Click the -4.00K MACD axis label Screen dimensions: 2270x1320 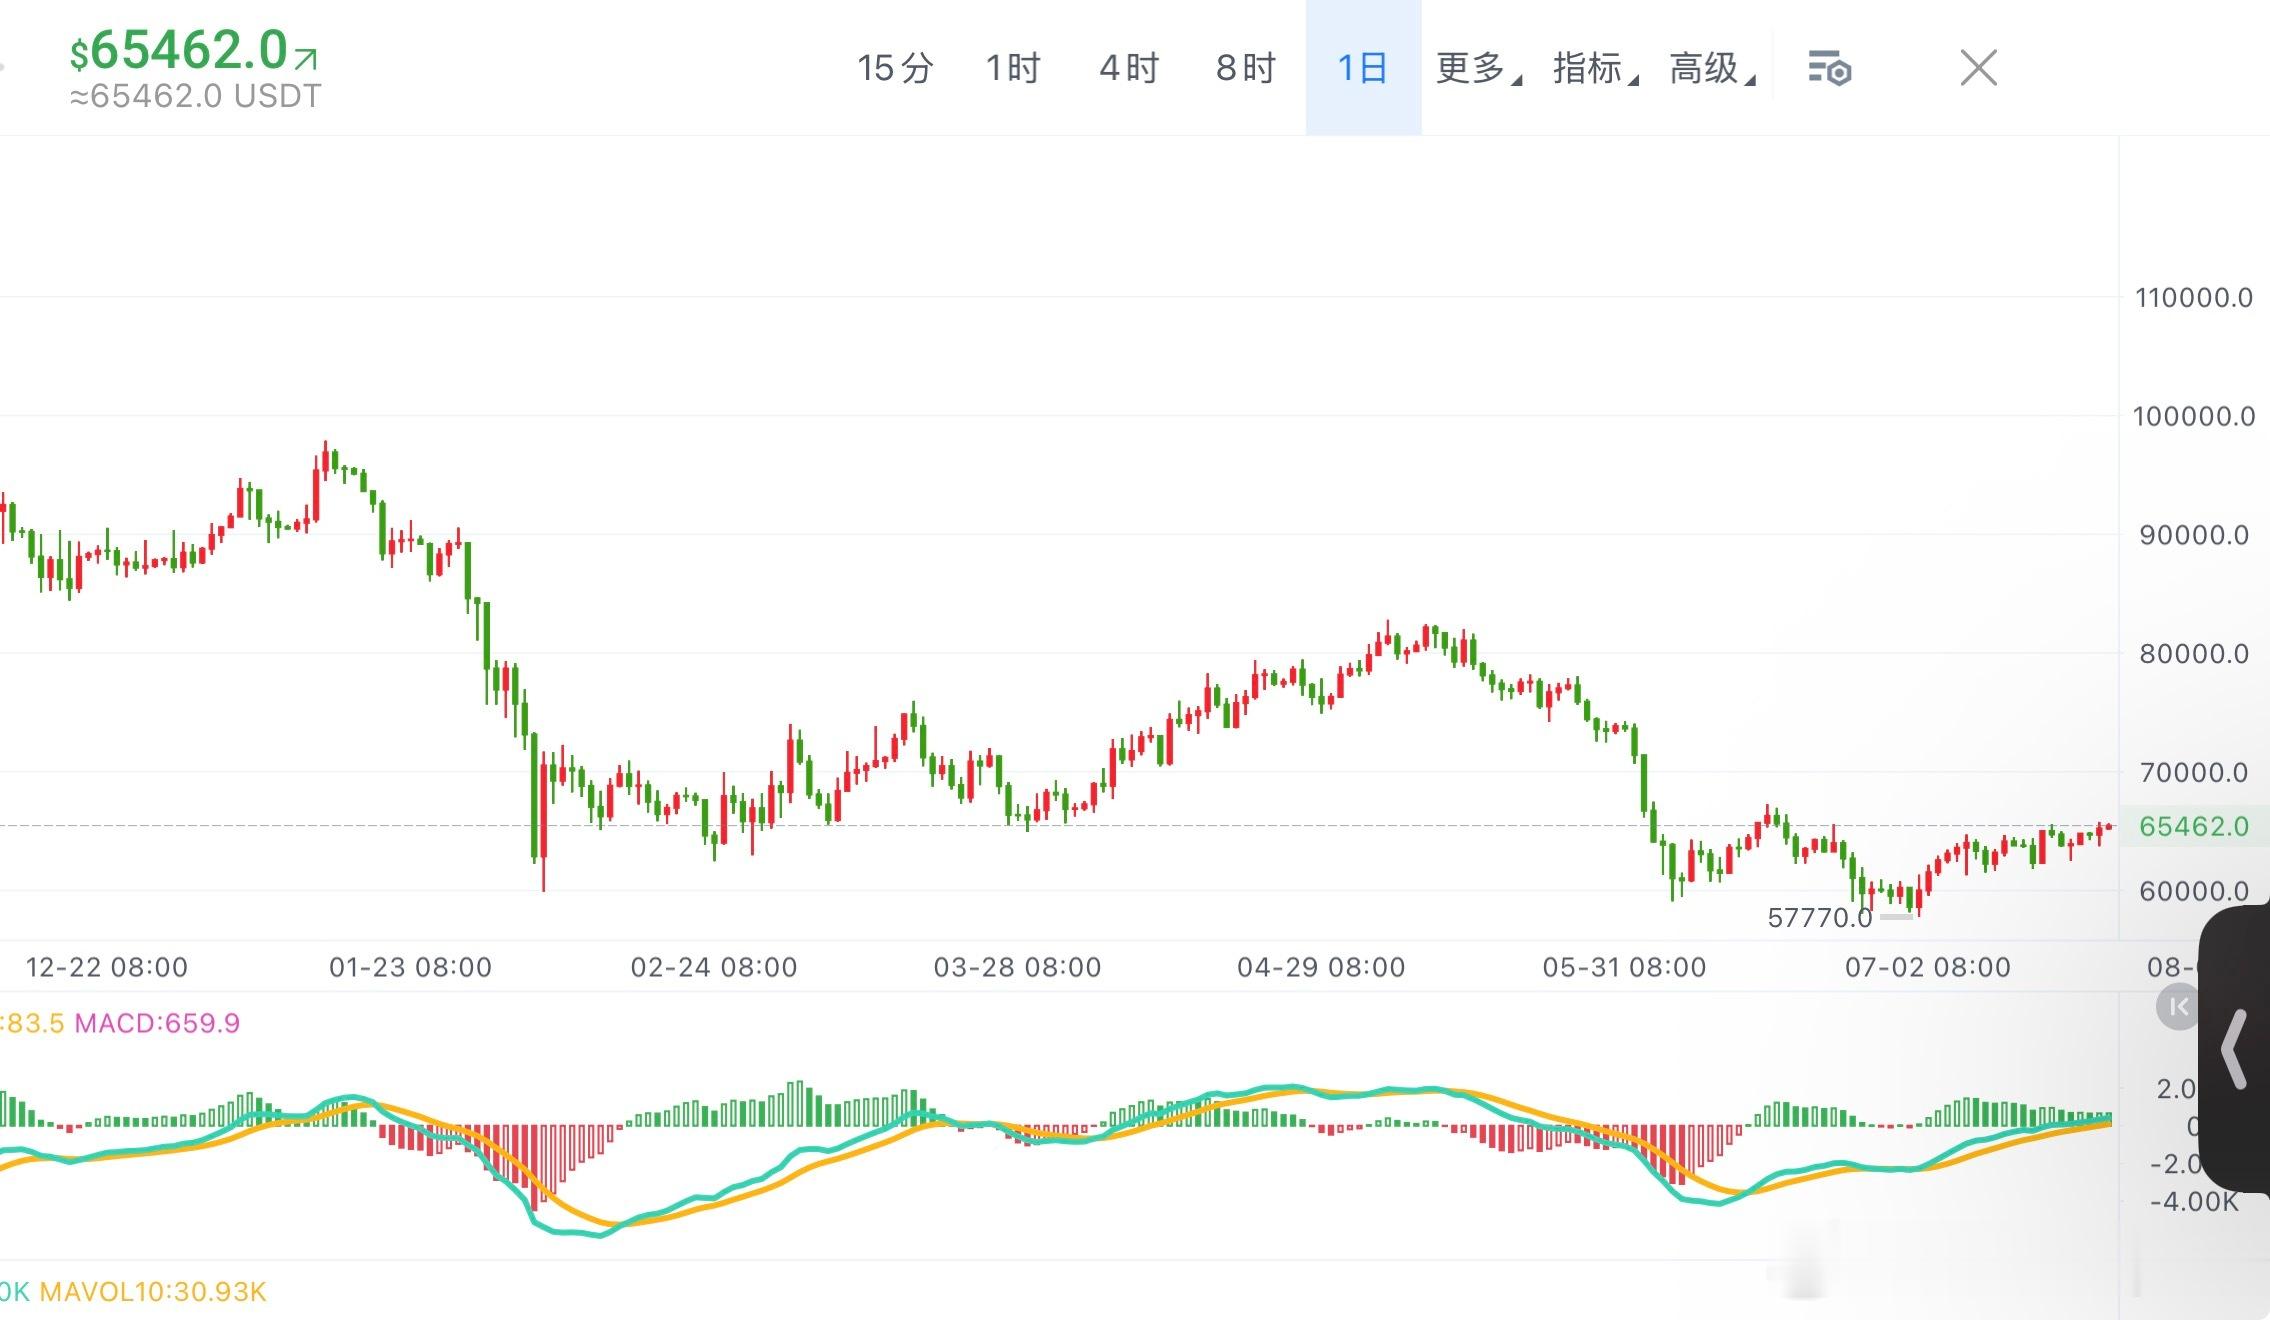2194,1201
